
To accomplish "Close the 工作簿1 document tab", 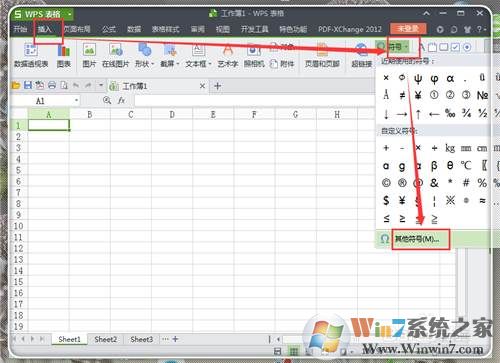I will pos(202,86).
